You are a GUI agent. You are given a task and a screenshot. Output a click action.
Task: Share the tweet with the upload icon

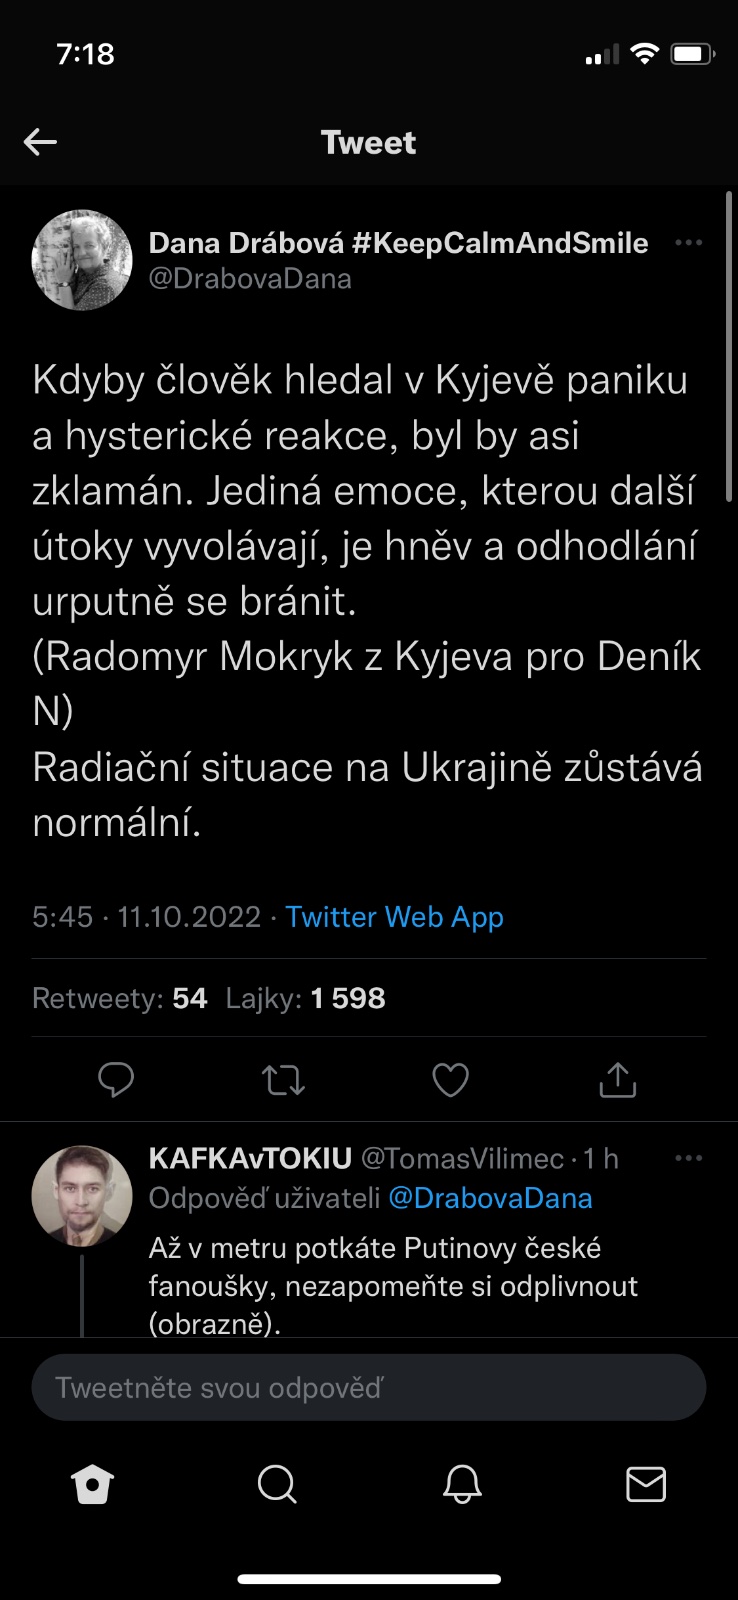(617, 1080)
